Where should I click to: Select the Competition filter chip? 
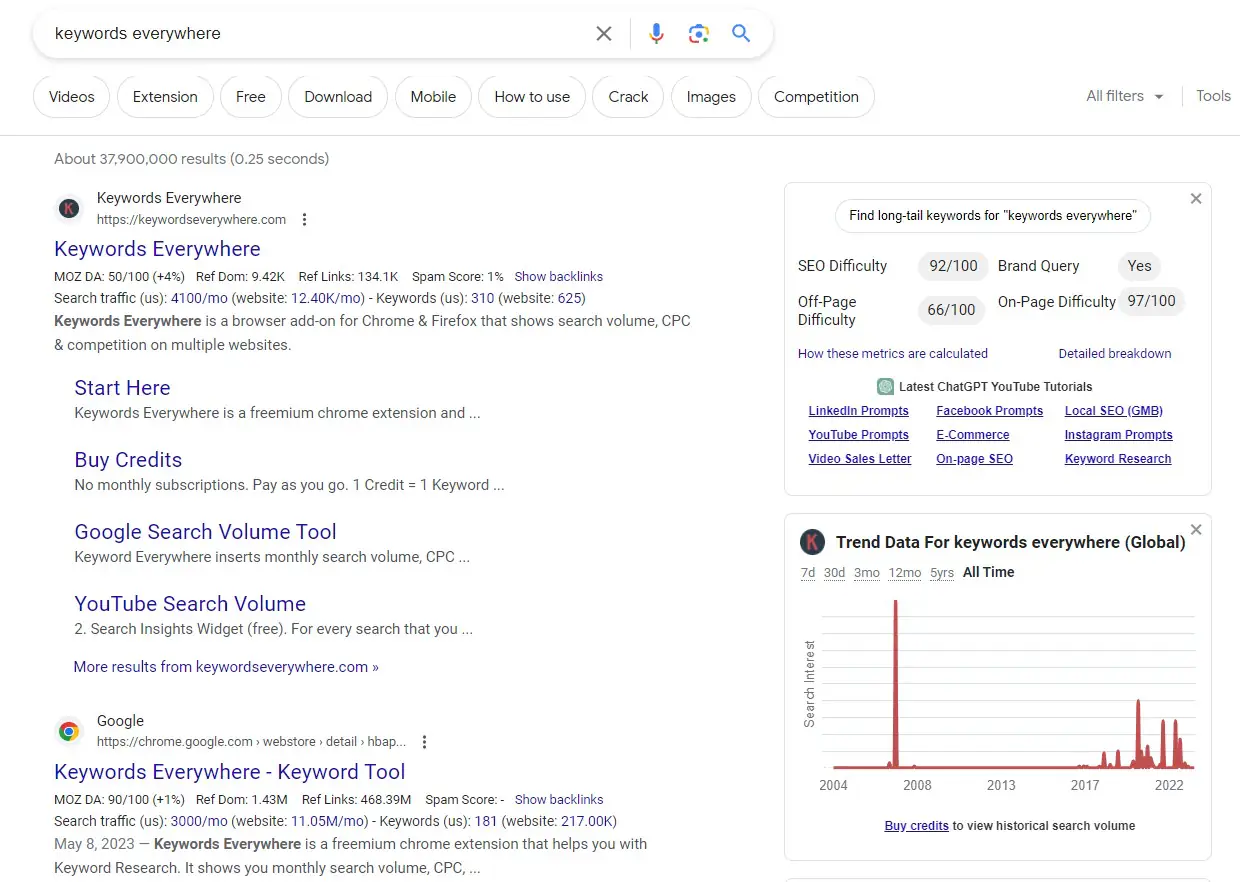(x=816, y=97)
